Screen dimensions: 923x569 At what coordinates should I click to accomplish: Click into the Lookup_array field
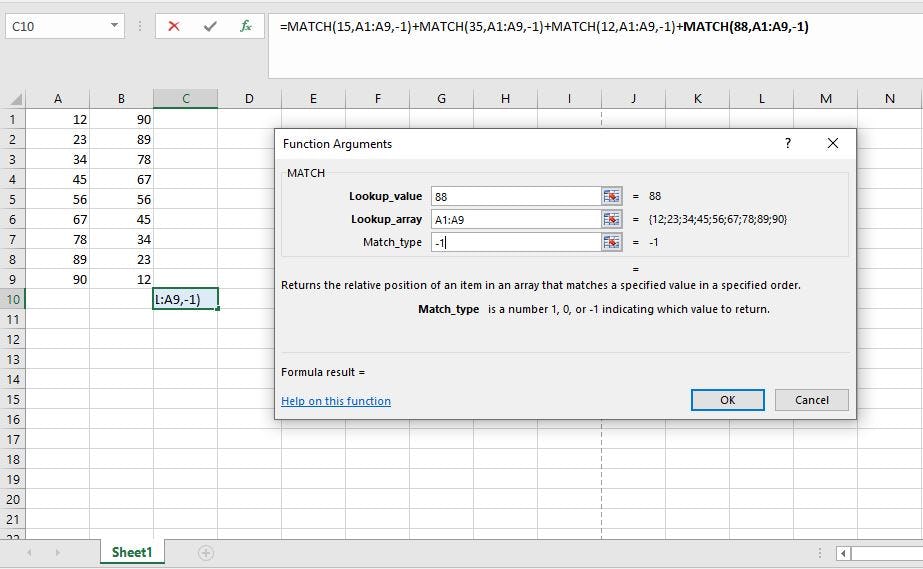(x=516, y=219)
